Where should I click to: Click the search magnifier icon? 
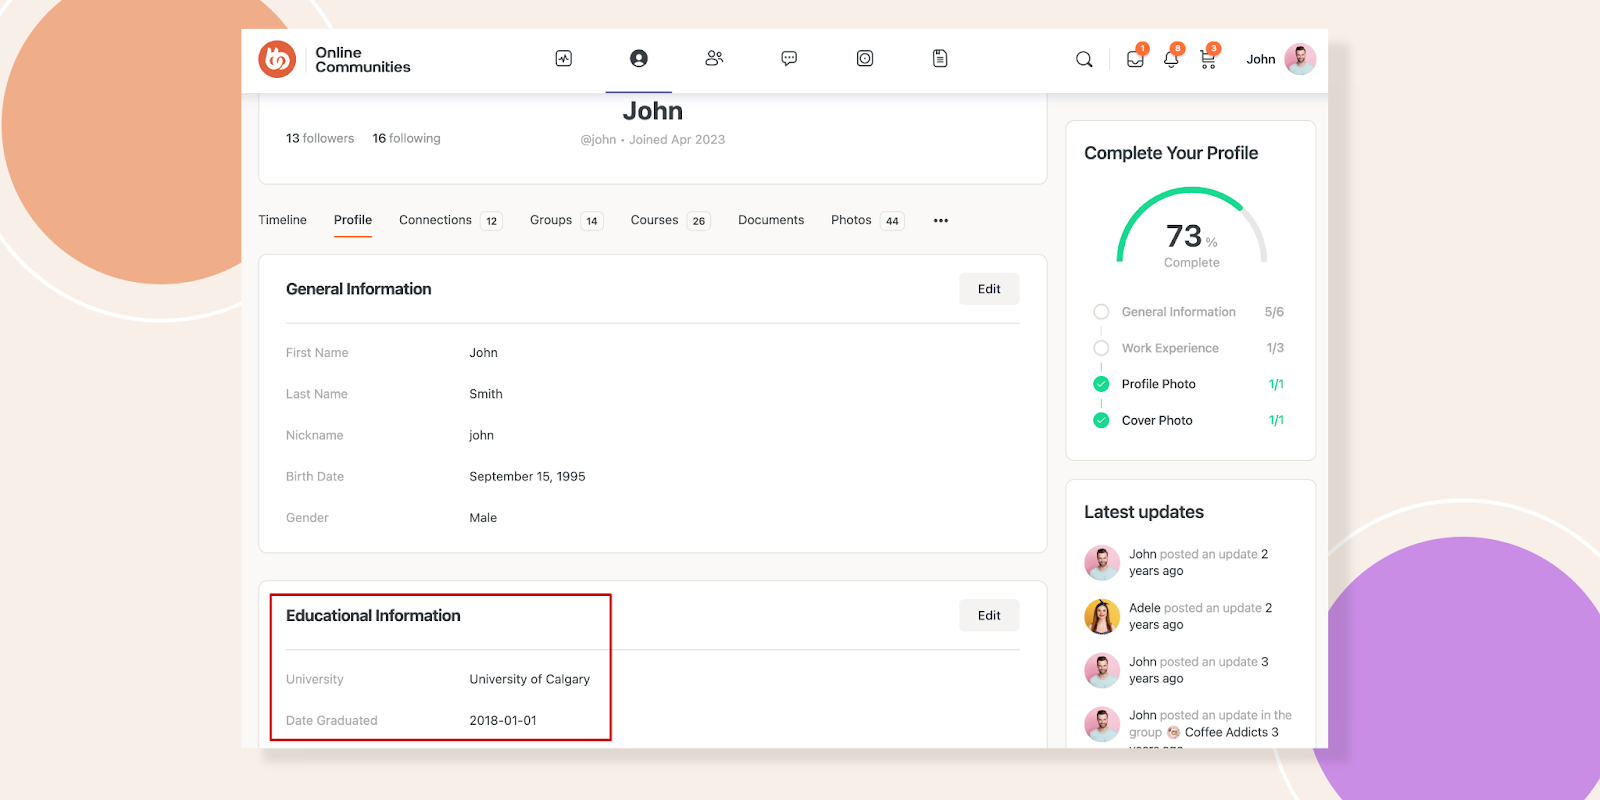click(x=1084, y=60)
